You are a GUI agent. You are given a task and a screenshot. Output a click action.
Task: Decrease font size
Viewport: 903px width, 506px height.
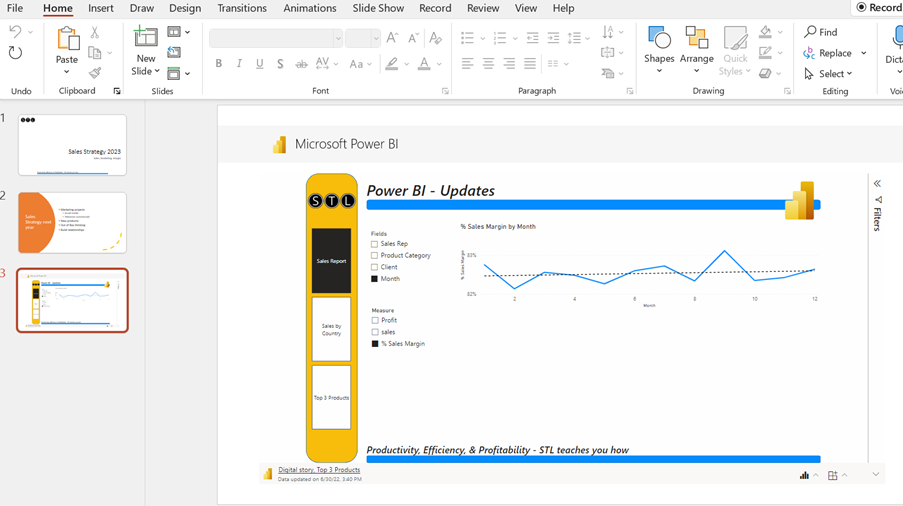click(413, 38)
